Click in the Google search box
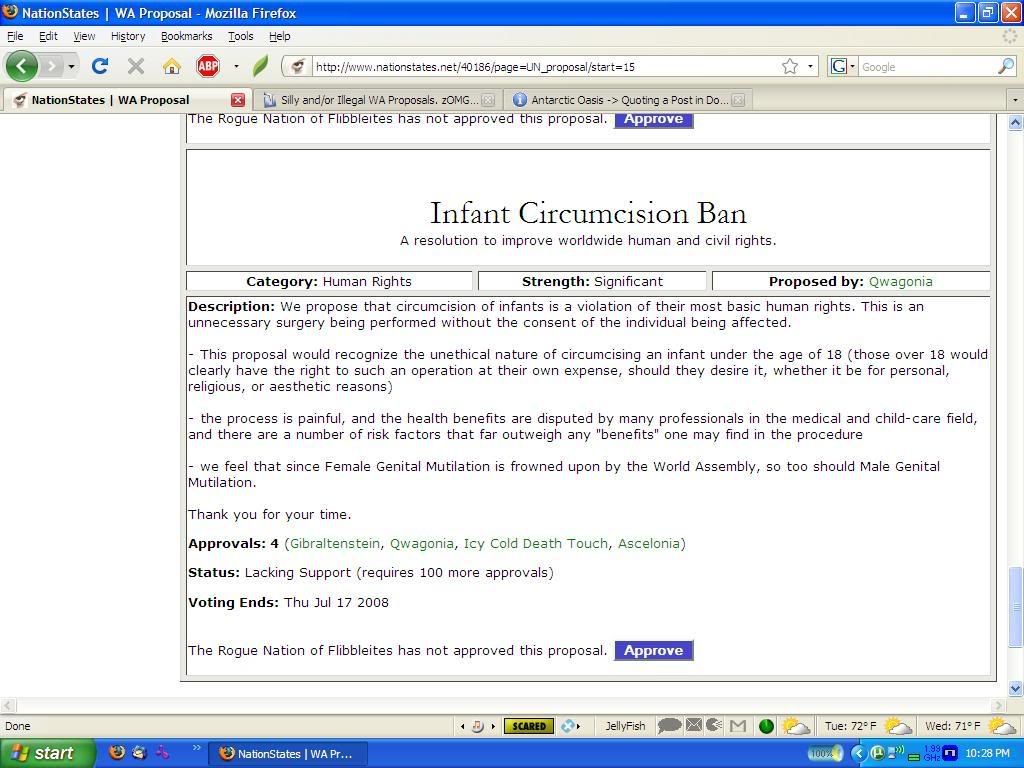This screenshot has width=1024, height=768. (x=925, y=67)
